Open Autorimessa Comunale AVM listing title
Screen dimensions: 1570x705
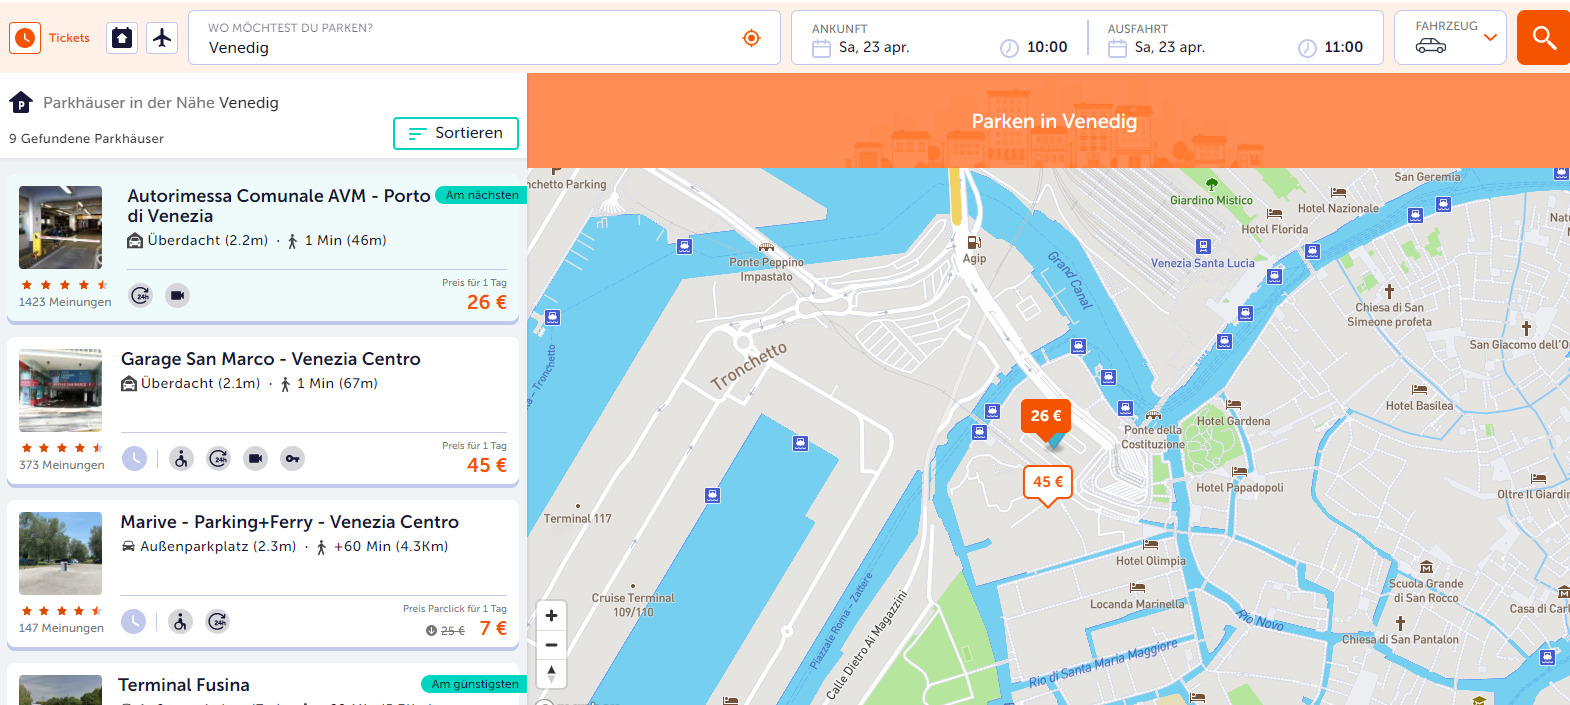coord(278,206)
